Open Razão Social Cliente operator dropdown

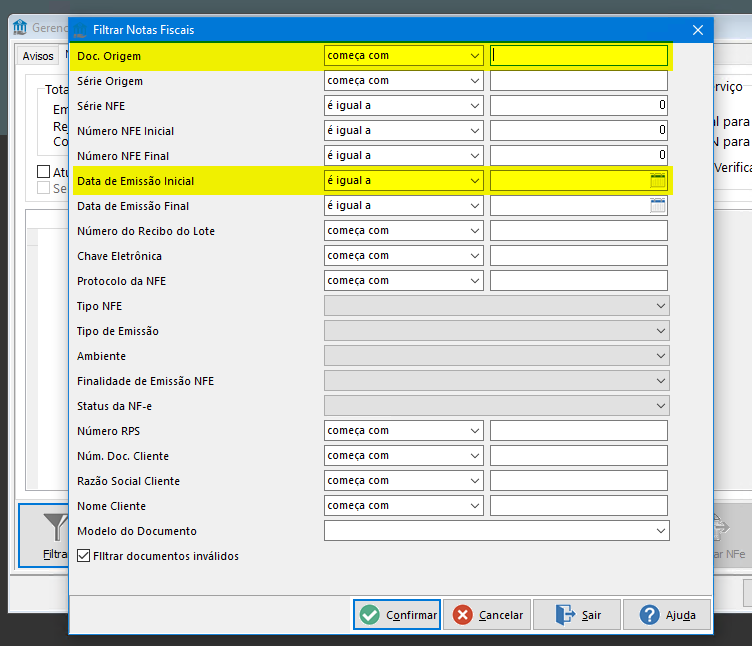click(x=403, y=481)
